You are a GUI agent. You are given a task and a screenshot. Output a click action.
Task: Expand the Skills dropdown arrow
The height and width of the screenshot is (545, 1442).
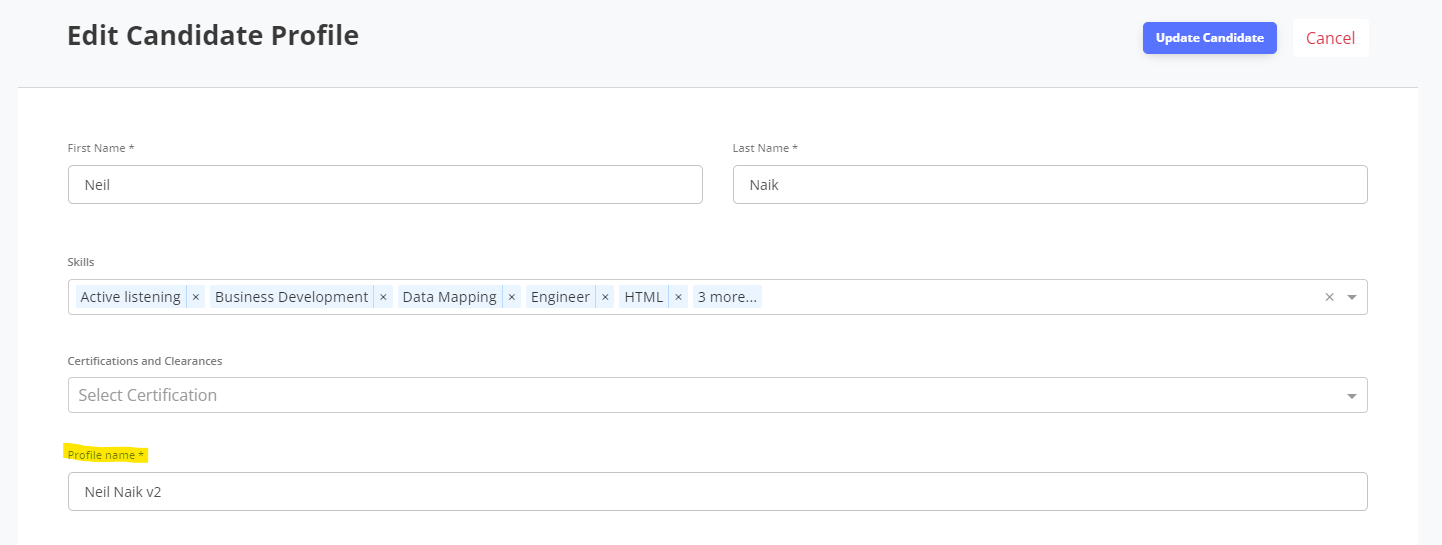1352,297
